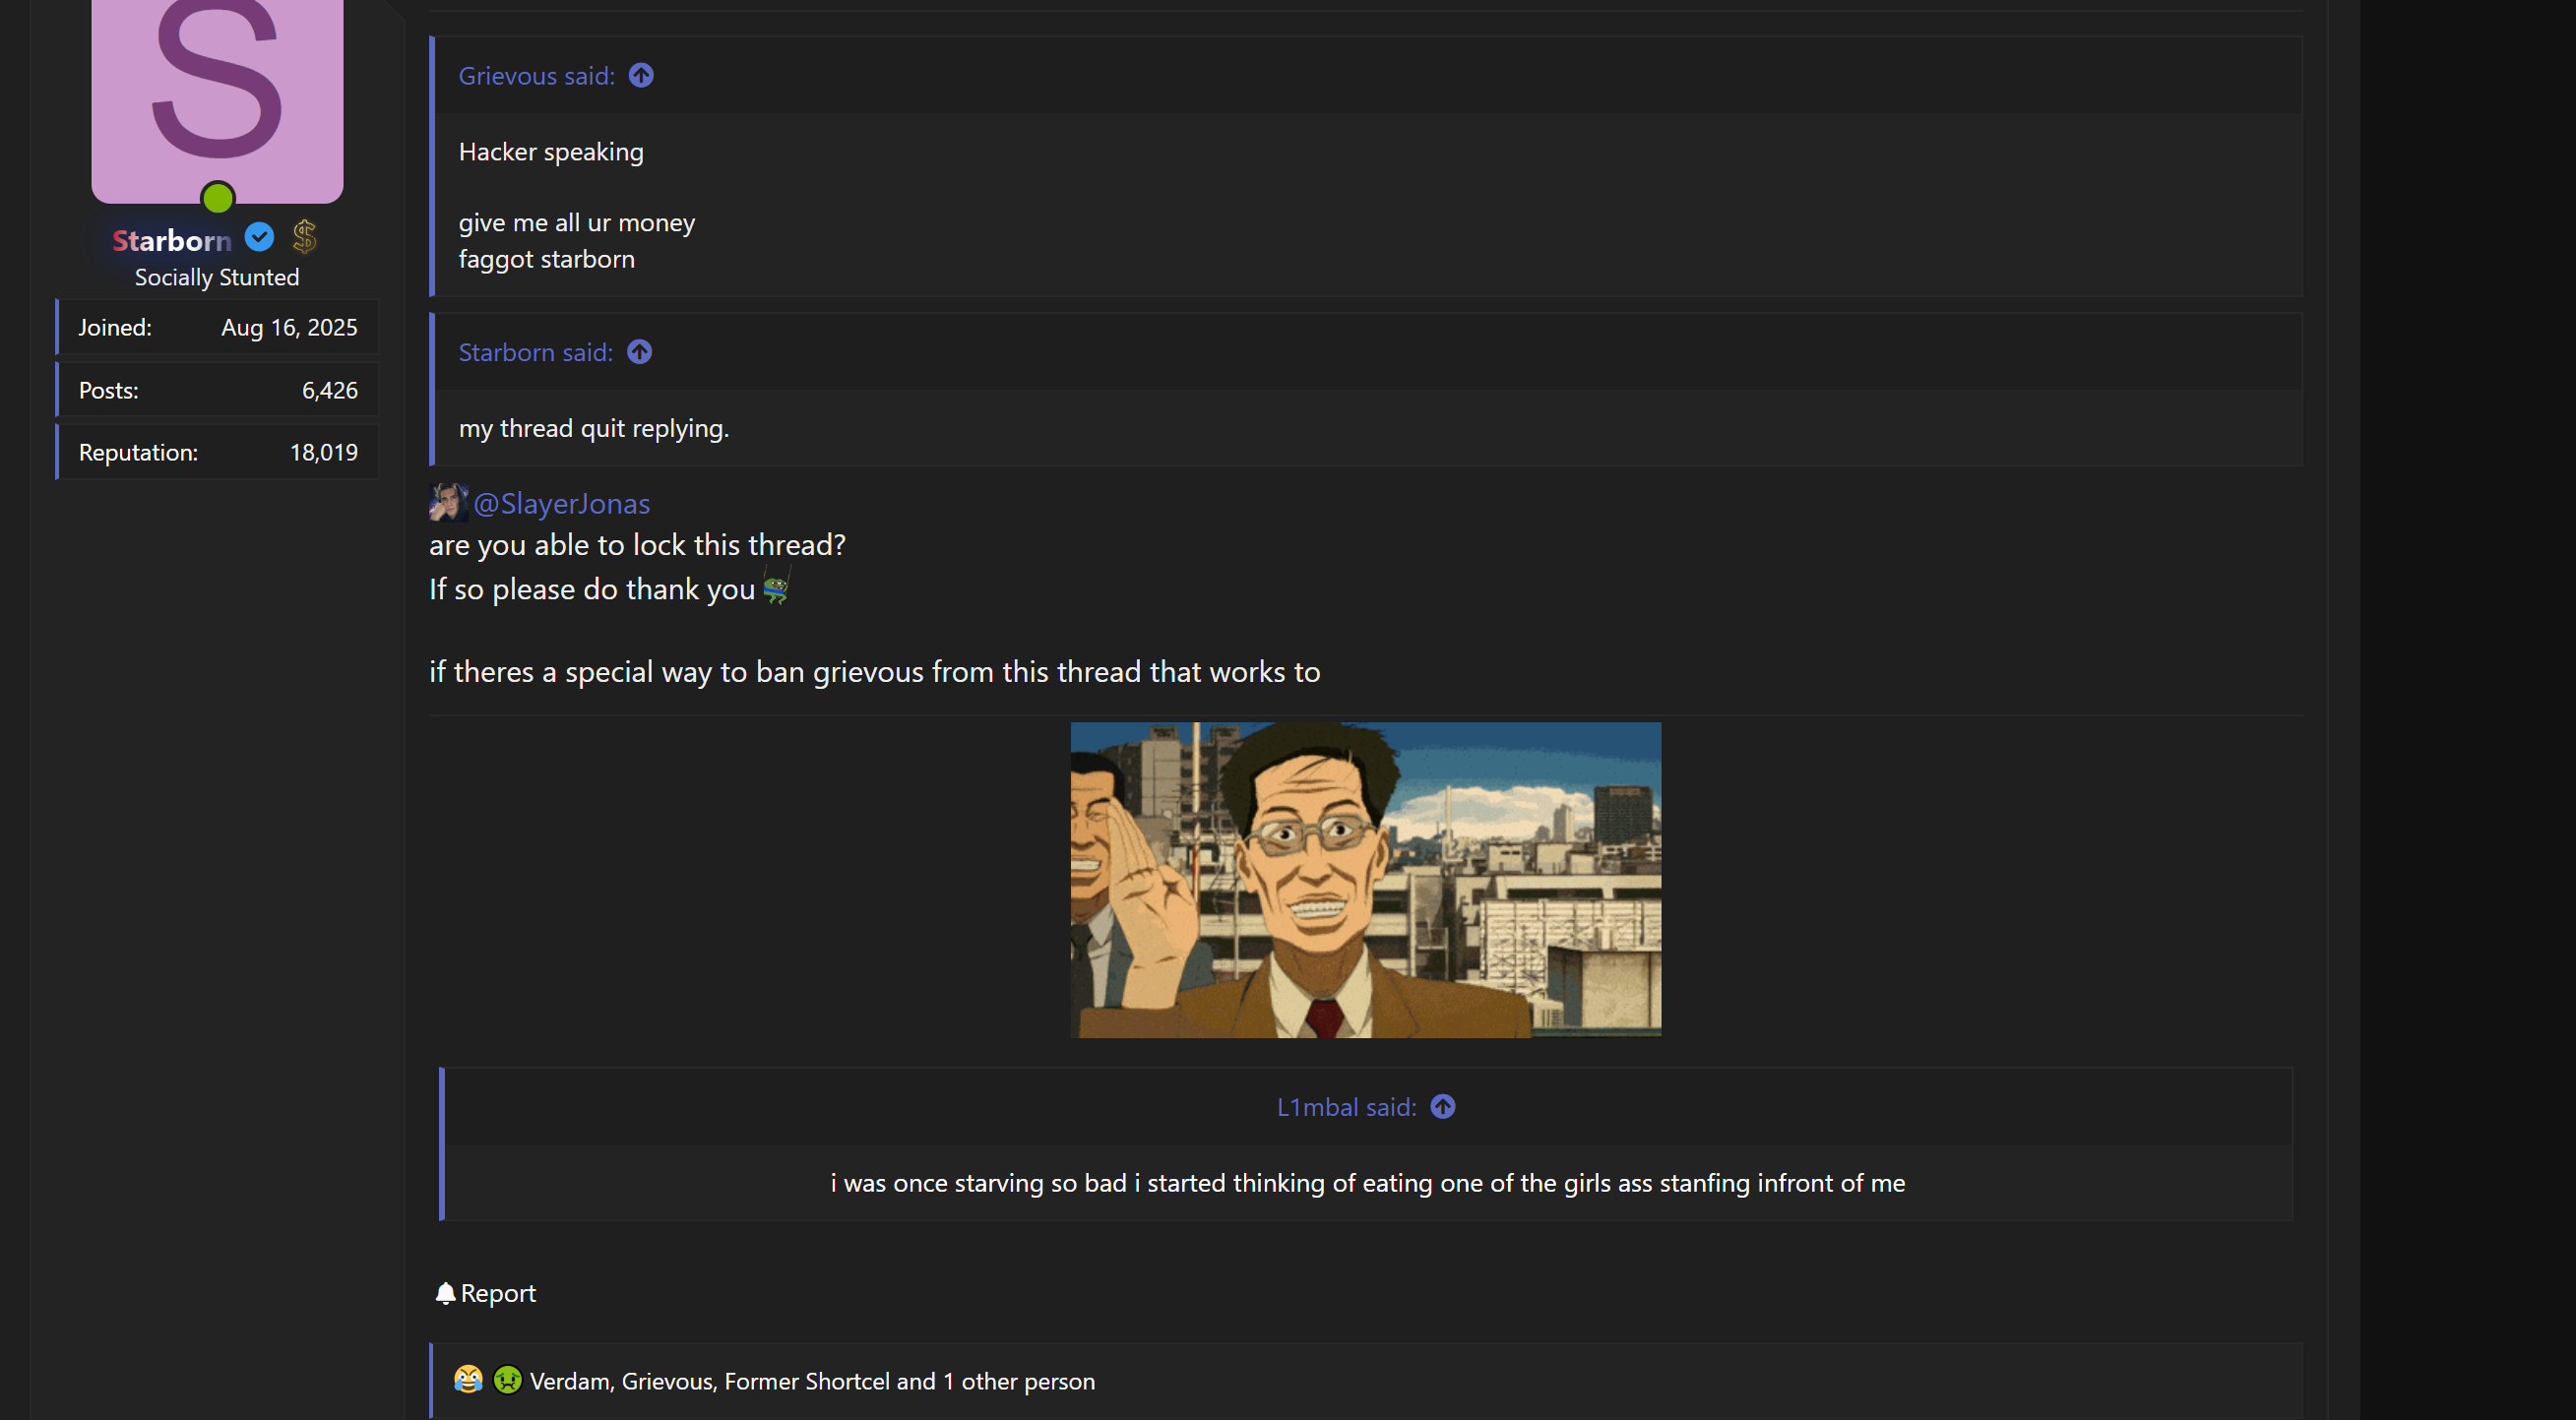Click the pepe frog emoji after 'thank you'
The width and height of the screenshot is (2576, 1420).
776,588
